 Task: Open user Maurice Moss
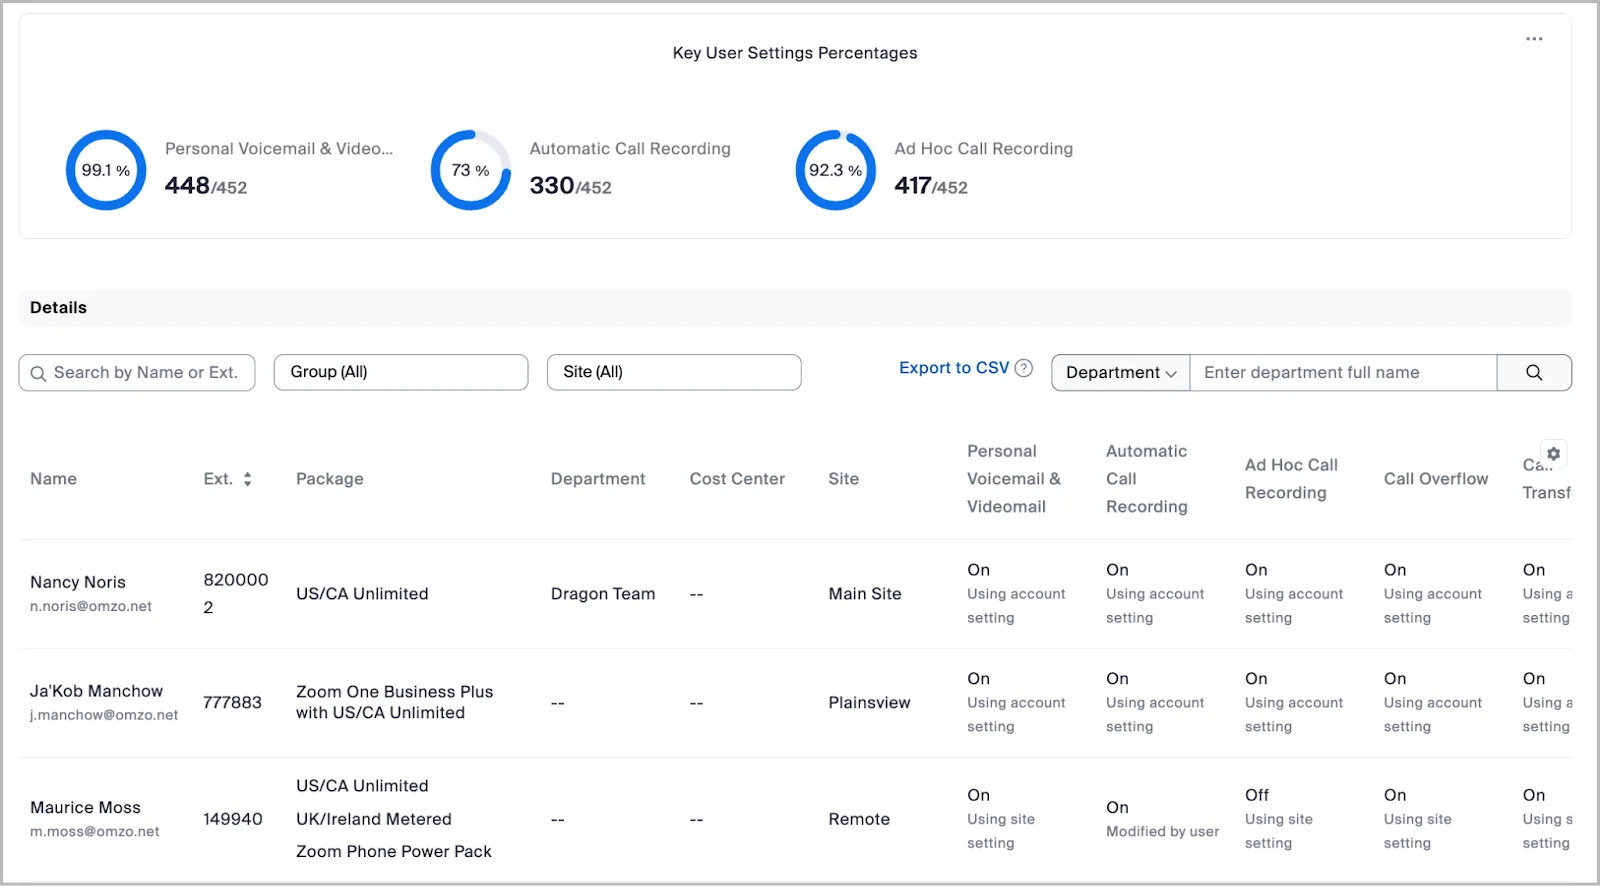click(x=85, y=807)
